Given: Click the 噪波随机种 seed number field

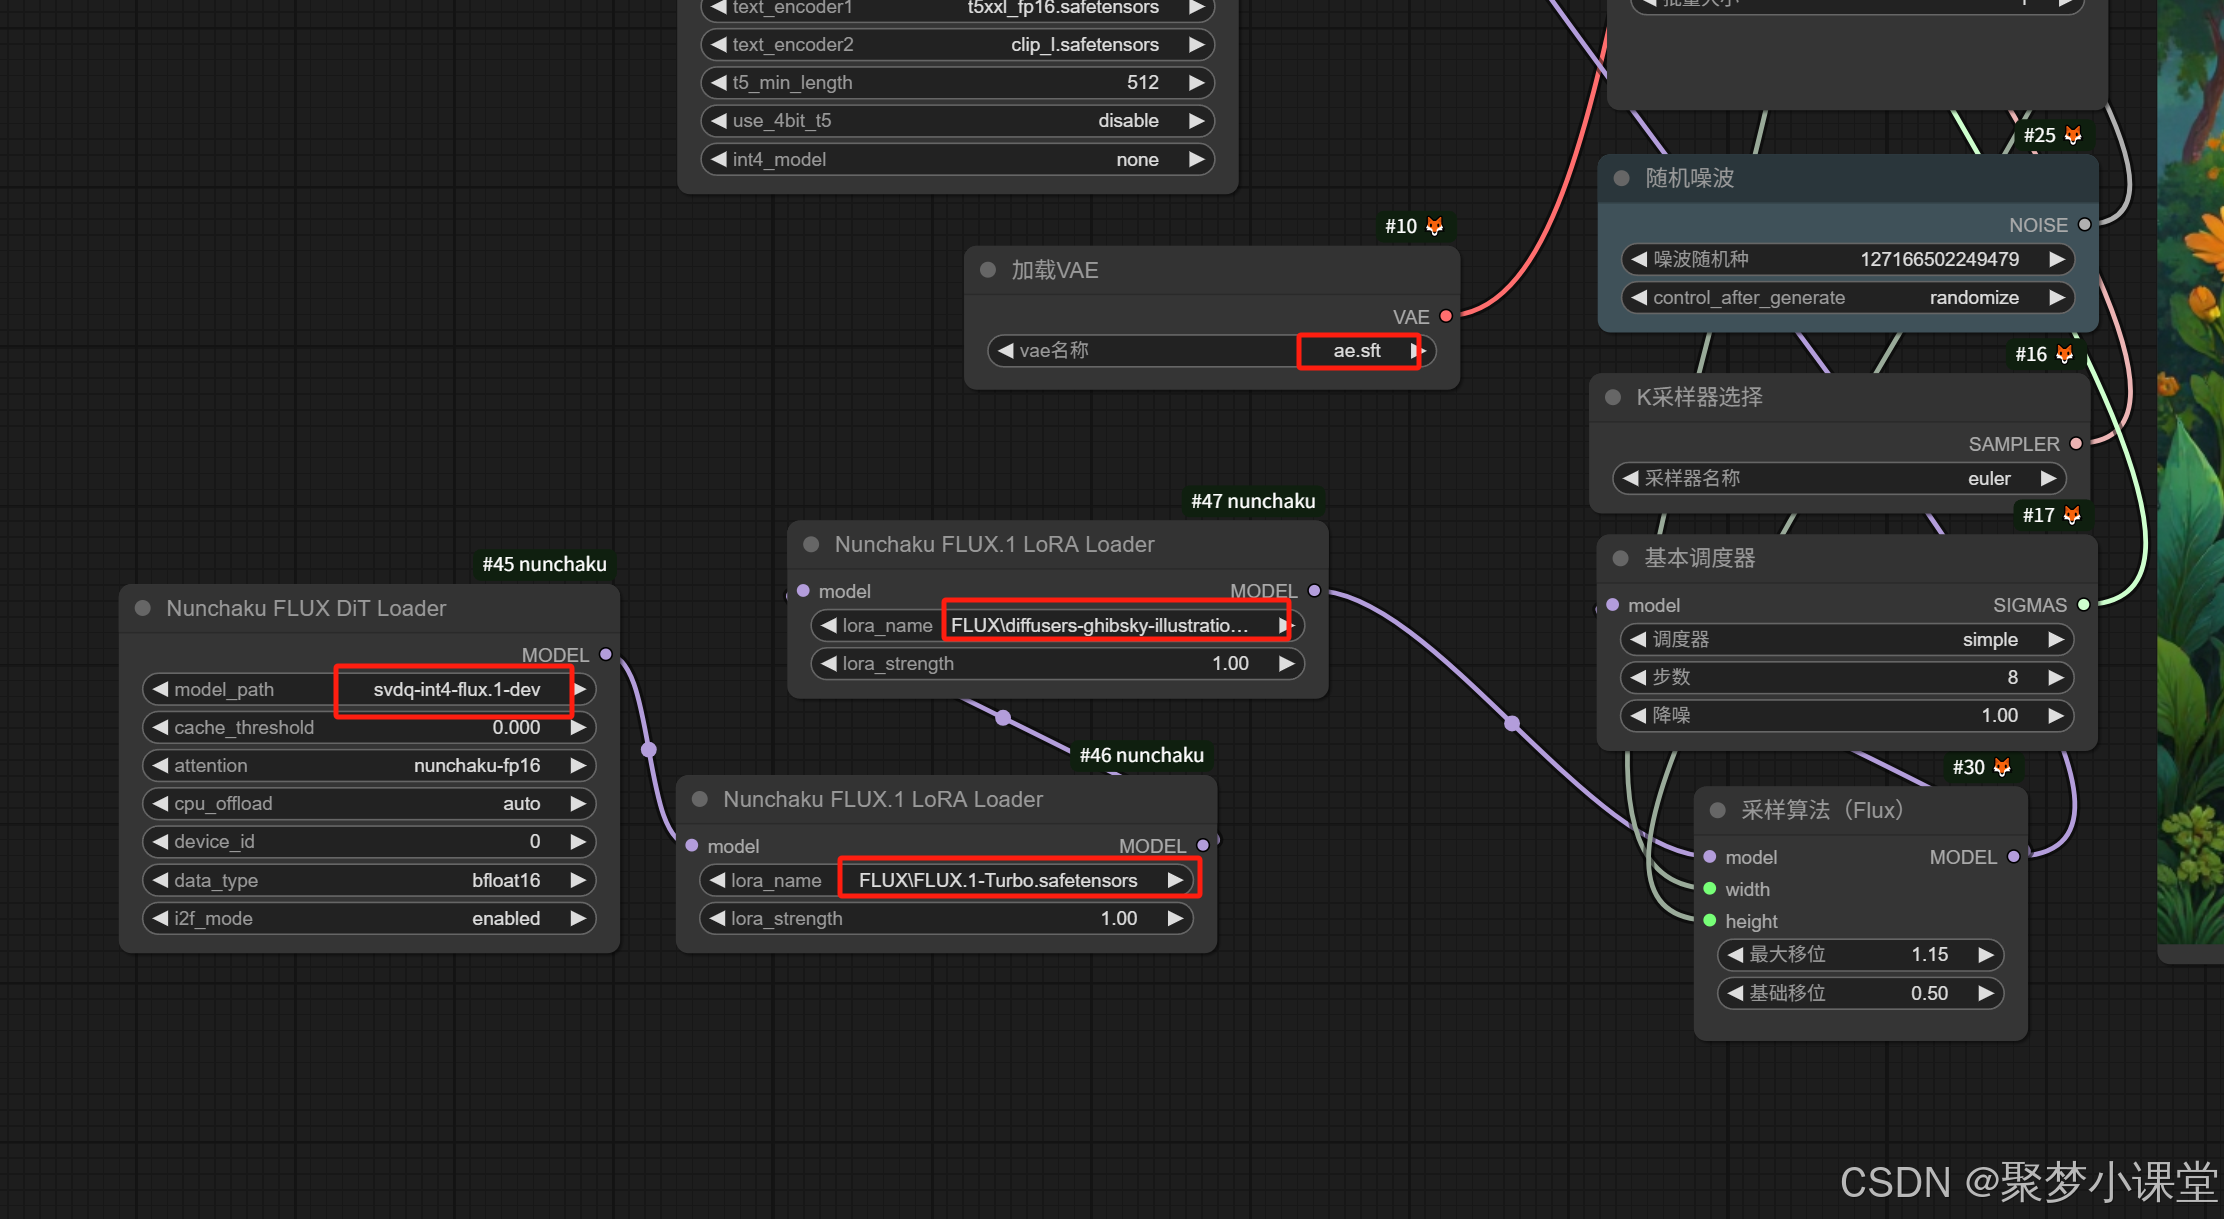Looking at the screenshot, I should pyautogui.click(x=1938, y=259).
